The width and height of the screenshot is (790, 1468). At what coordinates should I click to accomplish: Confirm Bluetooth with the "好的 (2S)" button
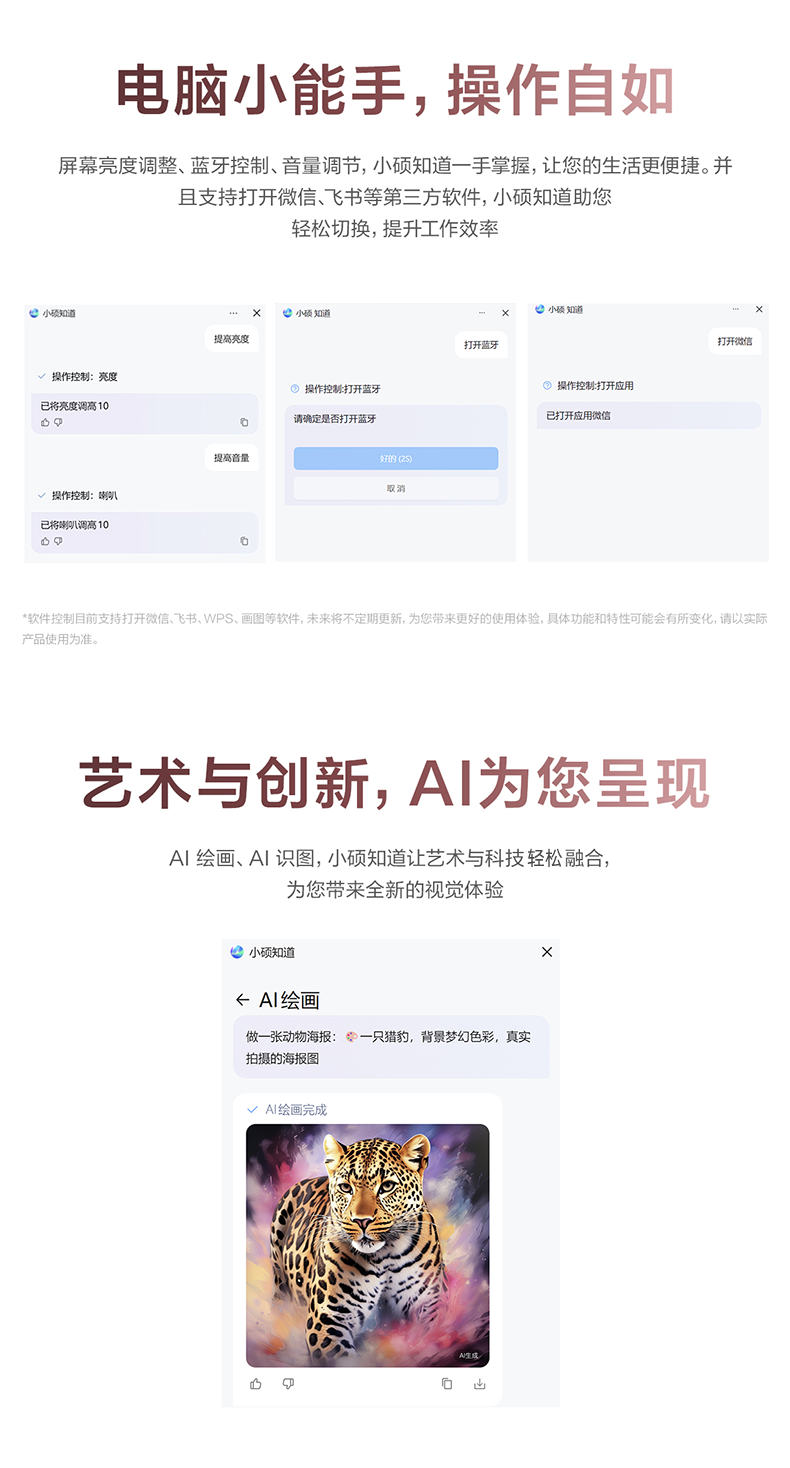pos(396,458)
